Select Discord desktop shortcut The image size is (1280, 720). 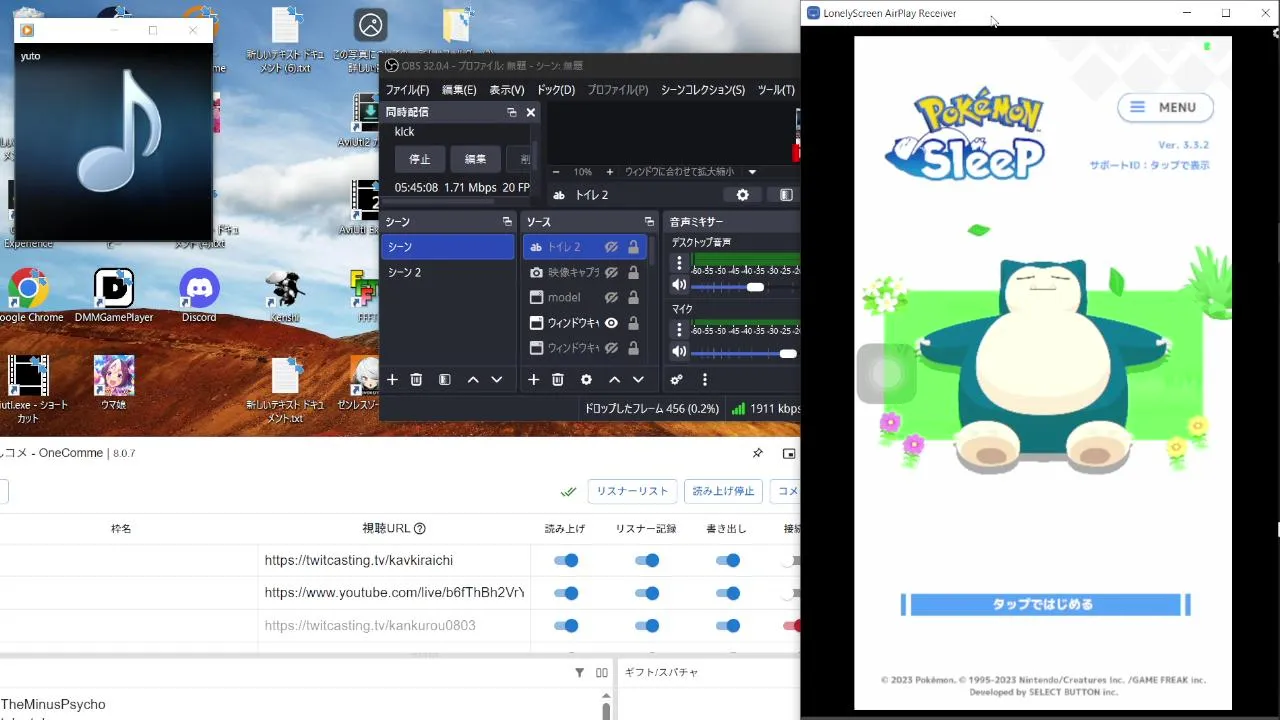tap(199, 296)
